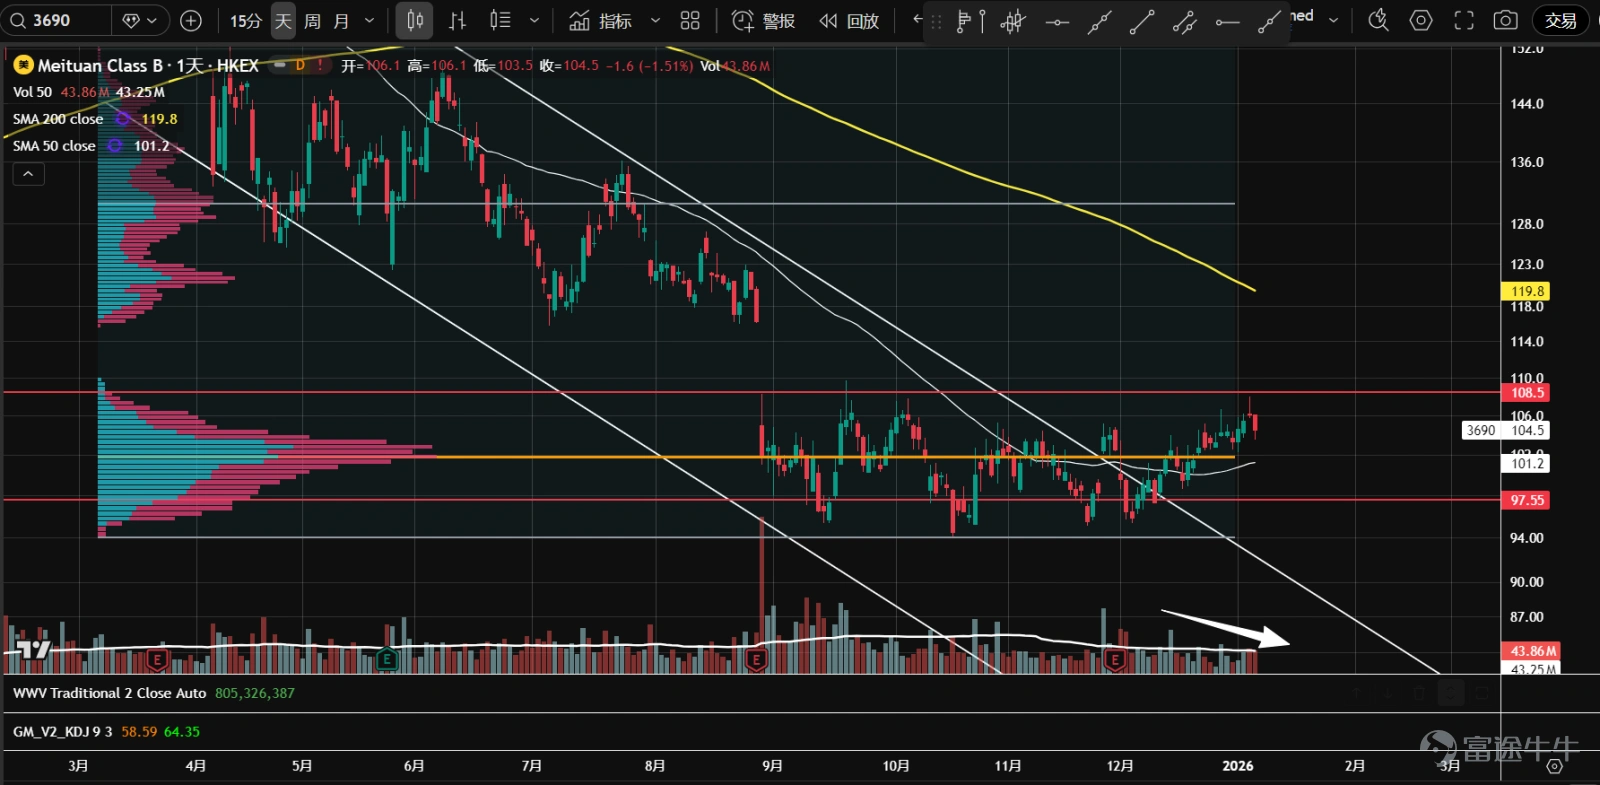Viewport: 1600px width, 785px height.
Task: Click the 43.86M volume label
Action: coord(1532,651)
